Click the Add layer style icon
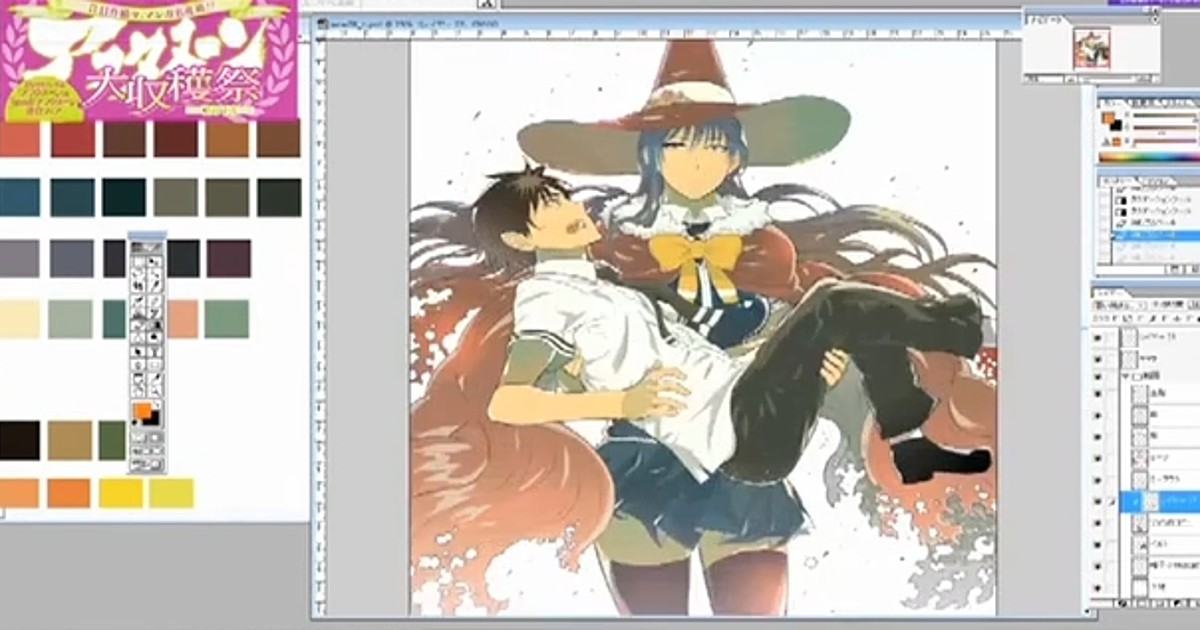Viewport: 1200px width, 630px height. [x=1122, y=603]
